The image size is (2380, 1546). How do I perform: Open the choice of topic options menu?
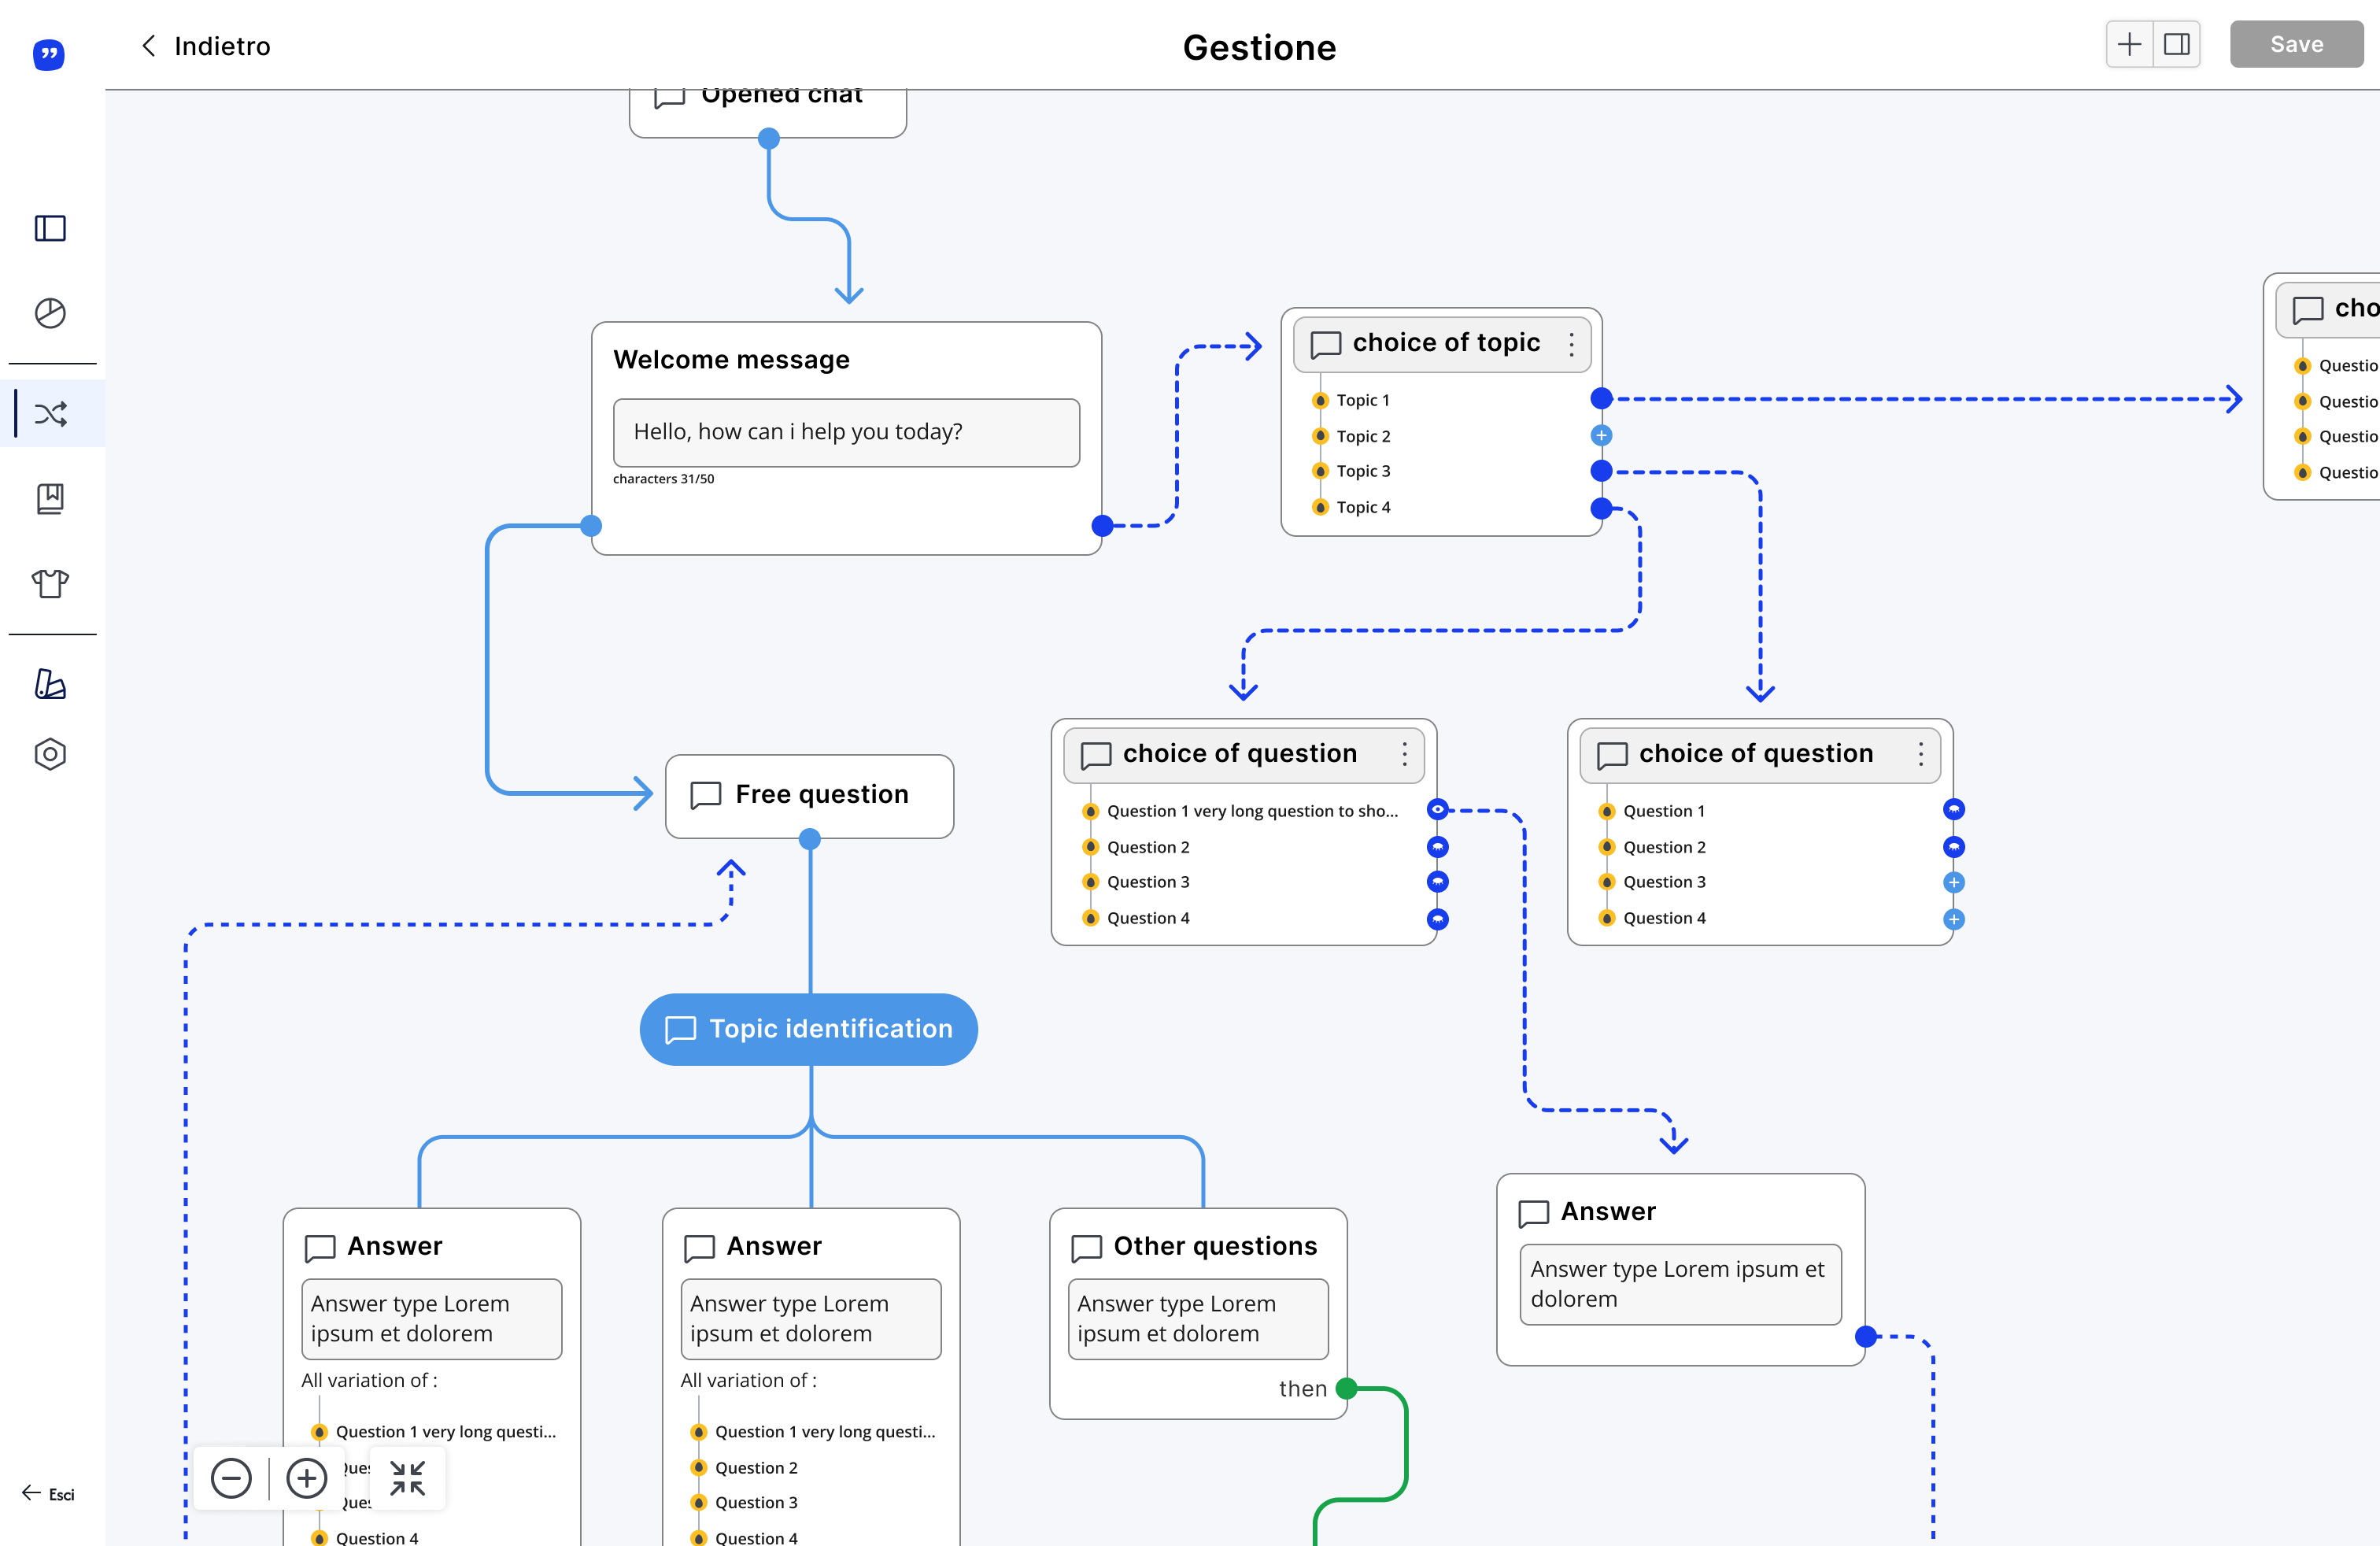(1571, 344)
